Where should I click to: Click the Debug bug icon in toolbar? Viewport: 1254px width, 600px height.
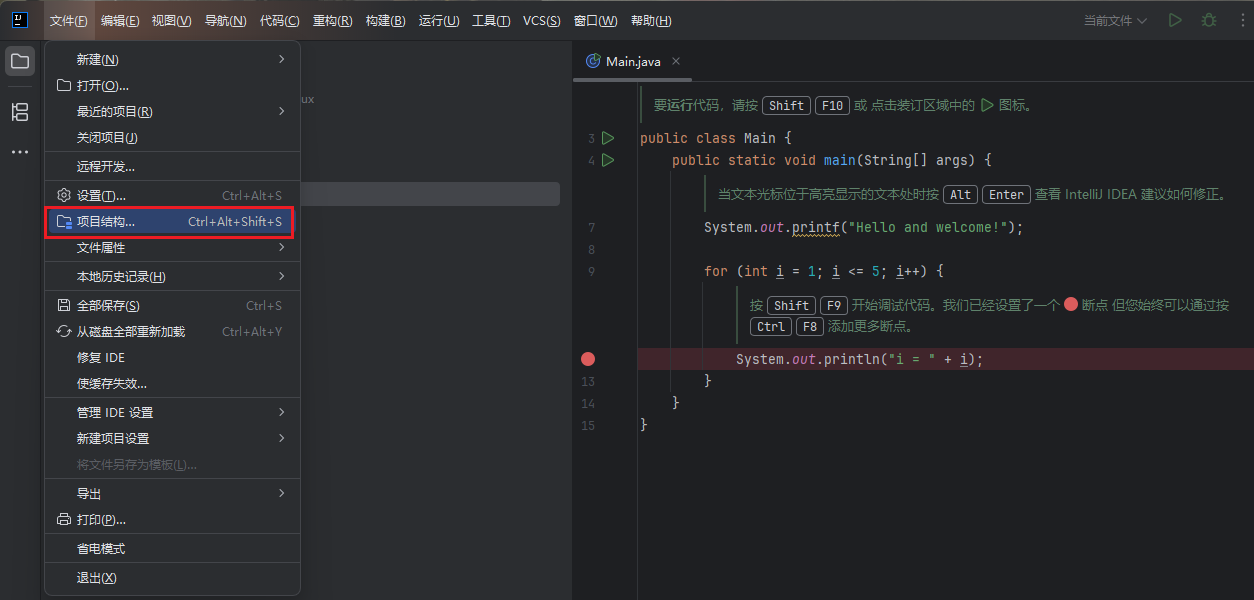pos(1209,20)
